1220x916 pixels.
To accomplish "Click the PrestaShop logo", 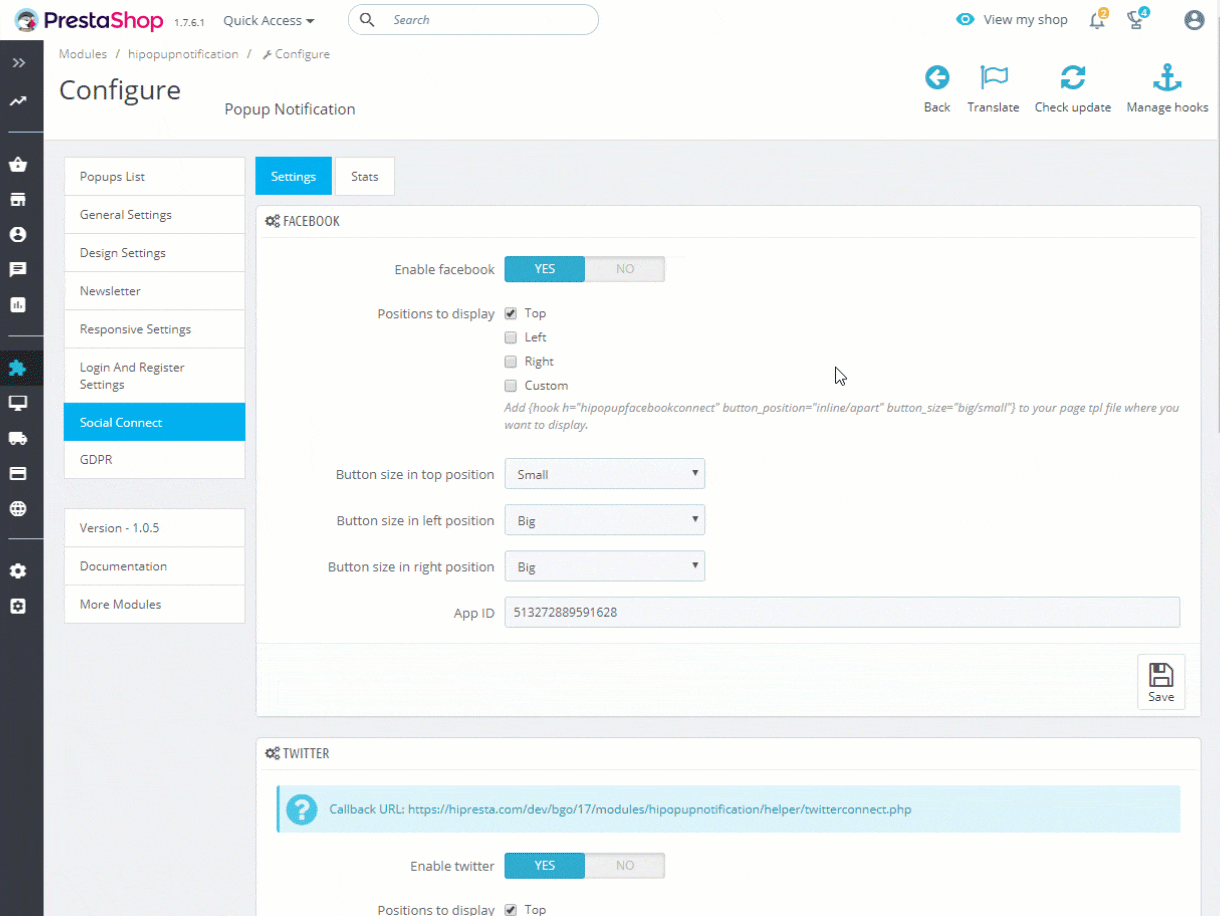I will coord(90,20).
